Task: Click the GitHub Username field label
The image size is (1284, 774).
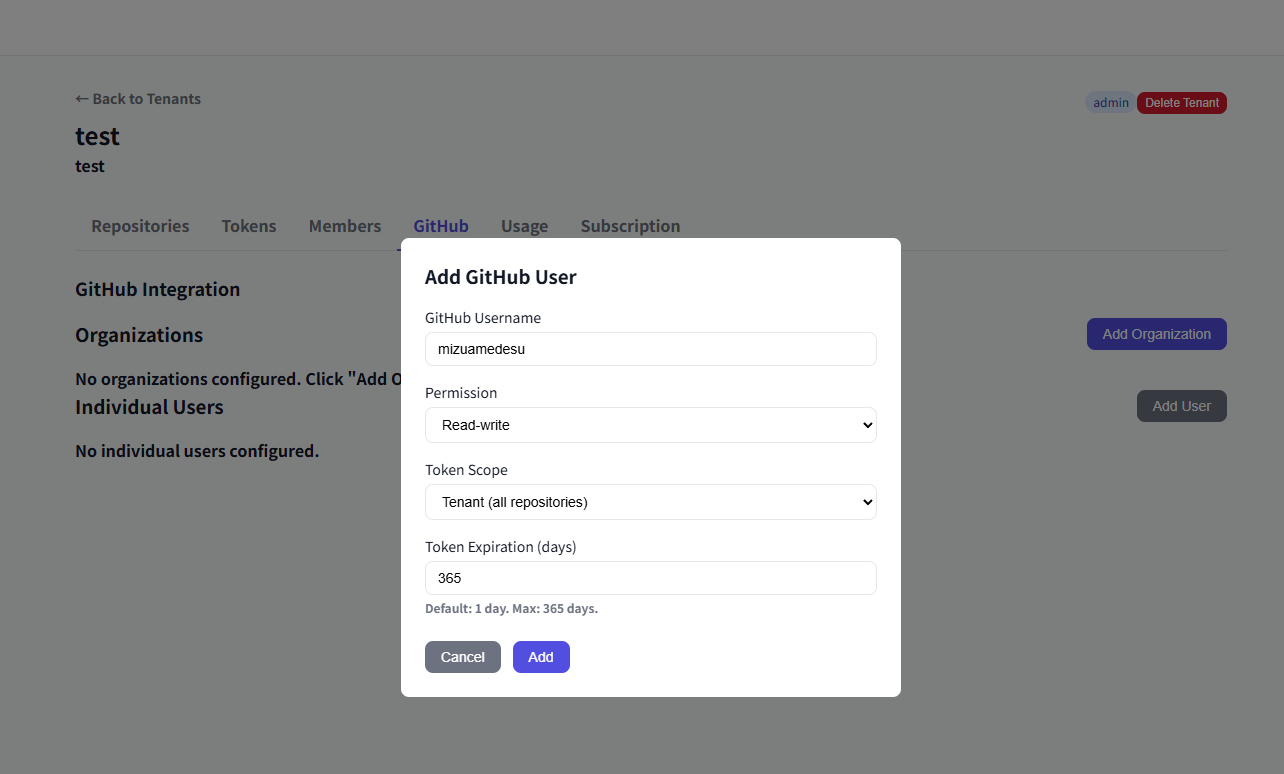Action: (483, 318)
